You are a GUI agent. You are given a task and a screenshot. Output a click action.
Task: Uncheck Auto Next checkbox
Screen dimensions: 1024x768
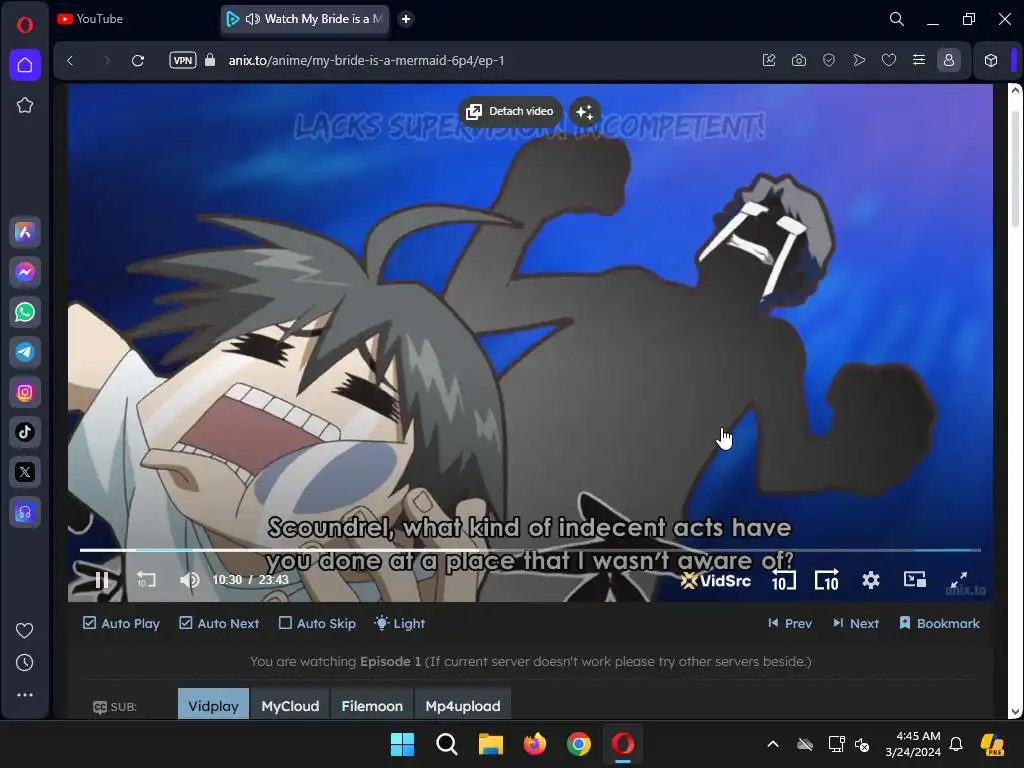click(185, 623)
